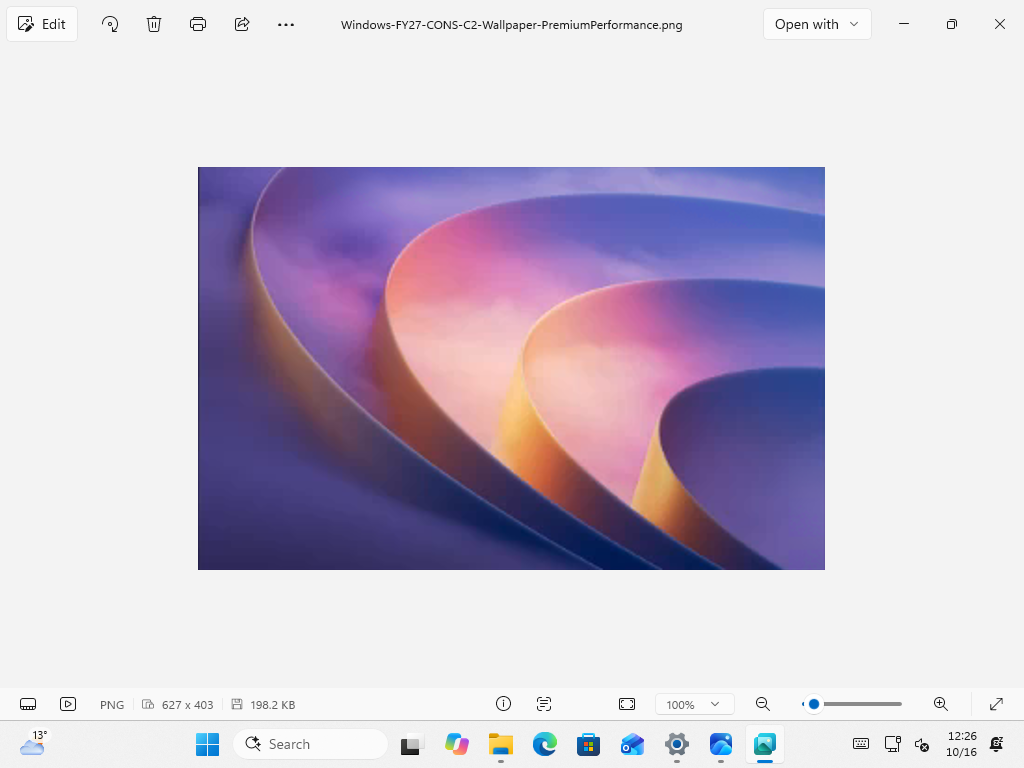Click the 198.2 KB file size text

point(272,705)
